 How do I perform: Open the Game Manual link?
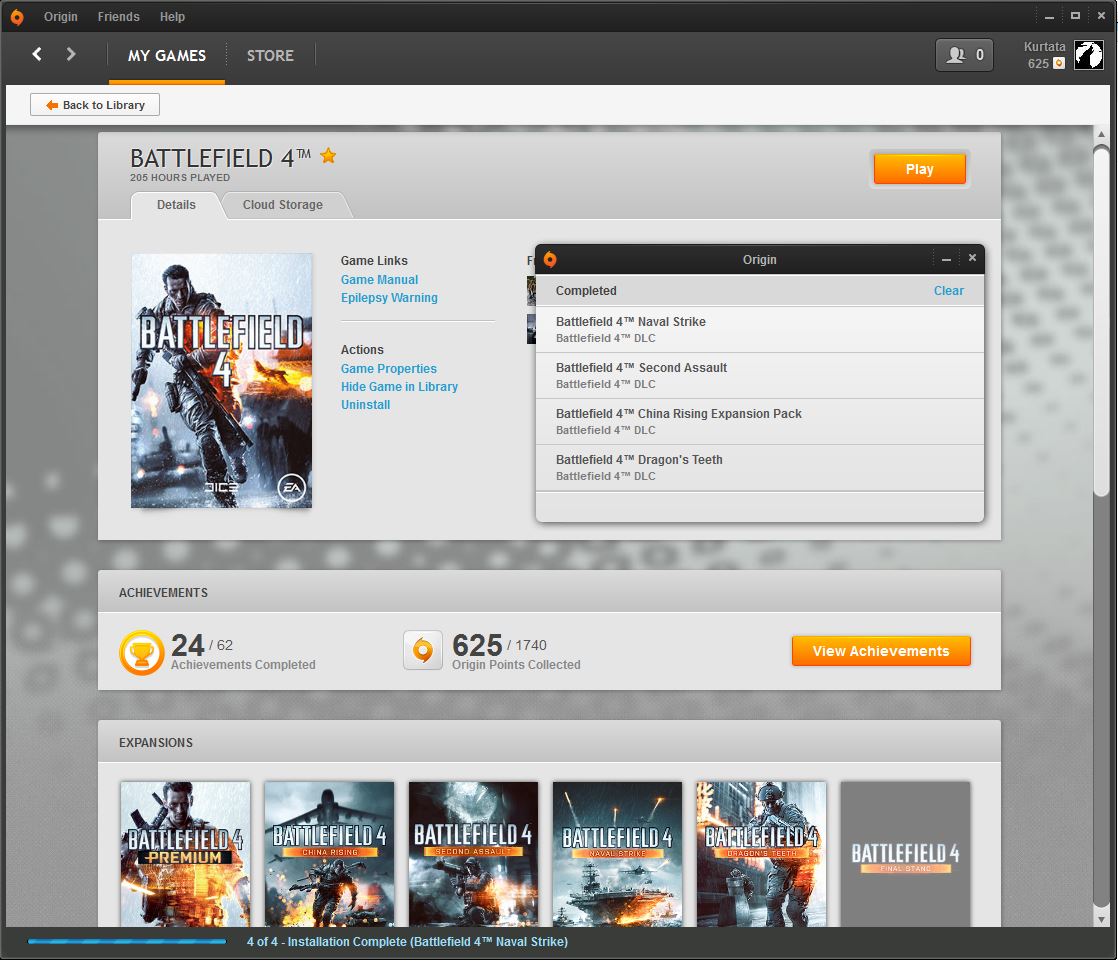(379, 280)
